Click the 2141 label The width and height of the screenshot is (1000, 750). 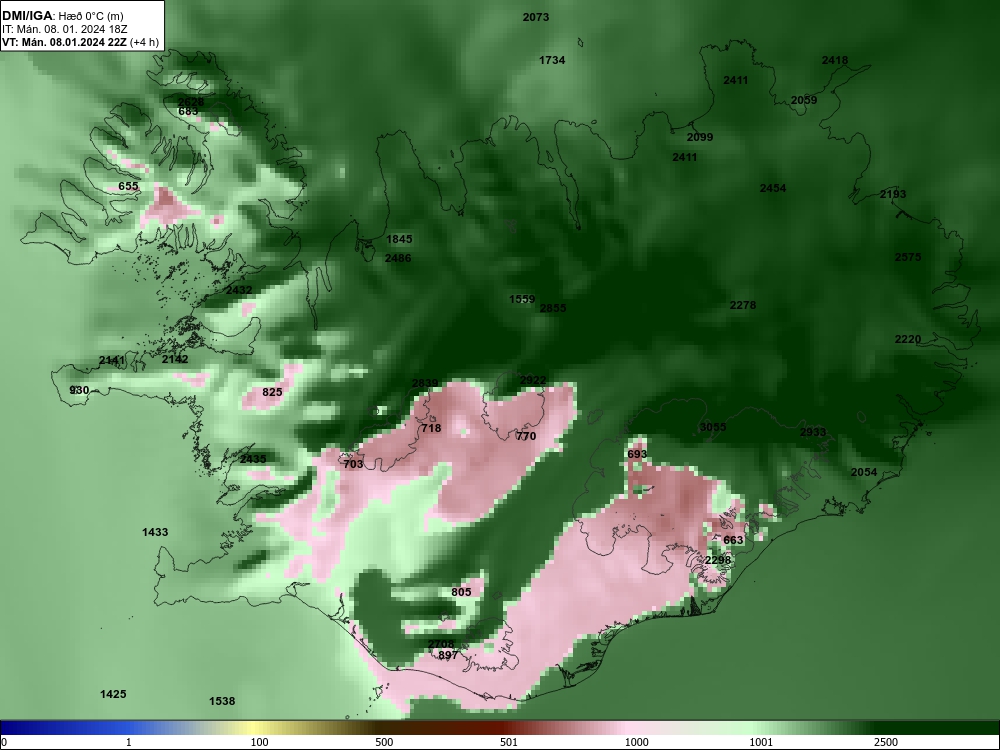click(112, 361)
